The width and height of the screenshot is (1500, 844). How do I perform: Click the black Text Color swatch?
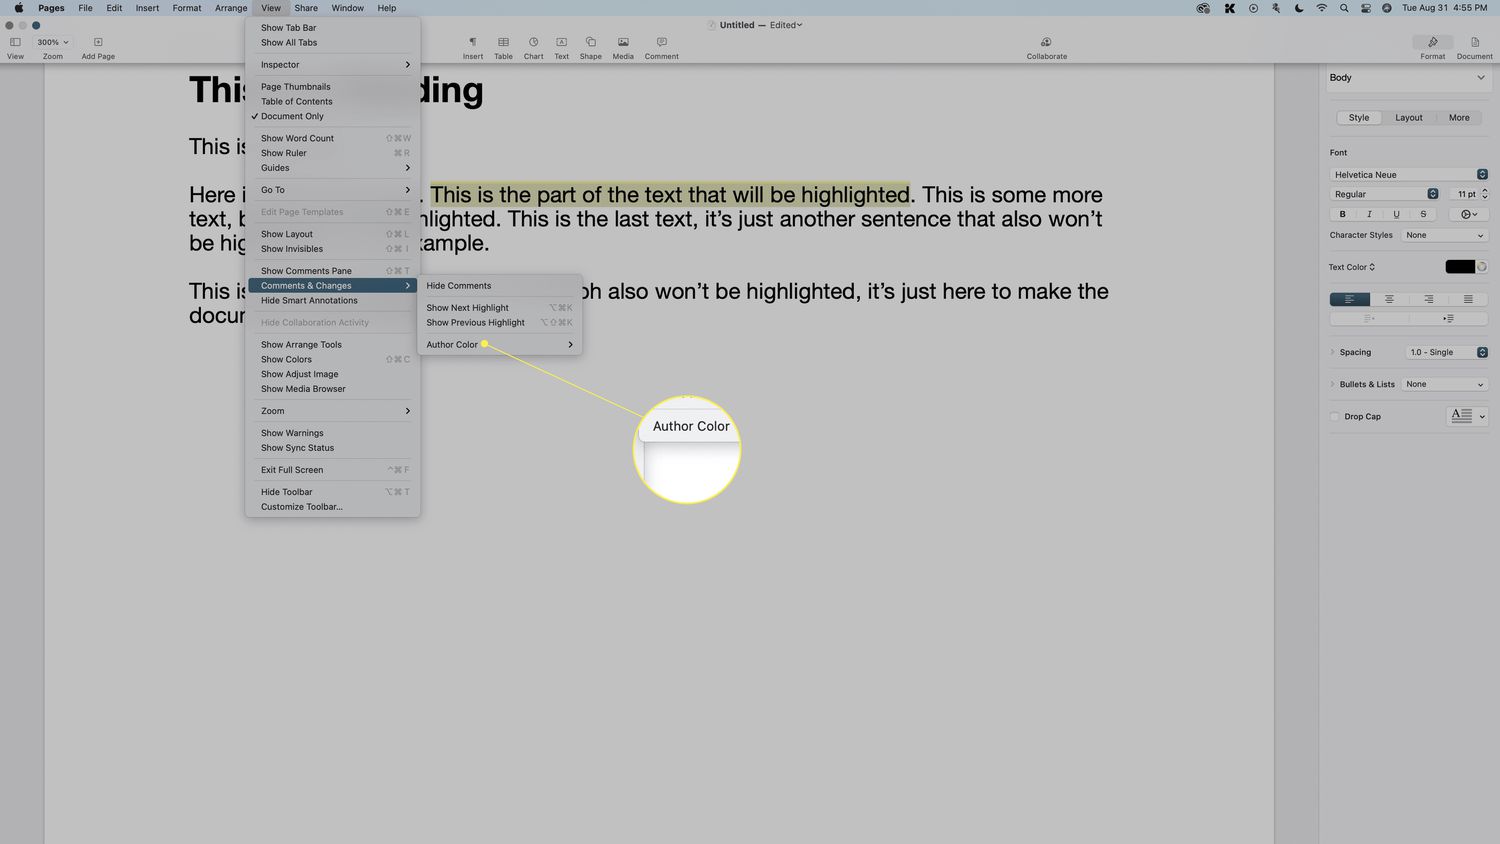click(1459, 267)
